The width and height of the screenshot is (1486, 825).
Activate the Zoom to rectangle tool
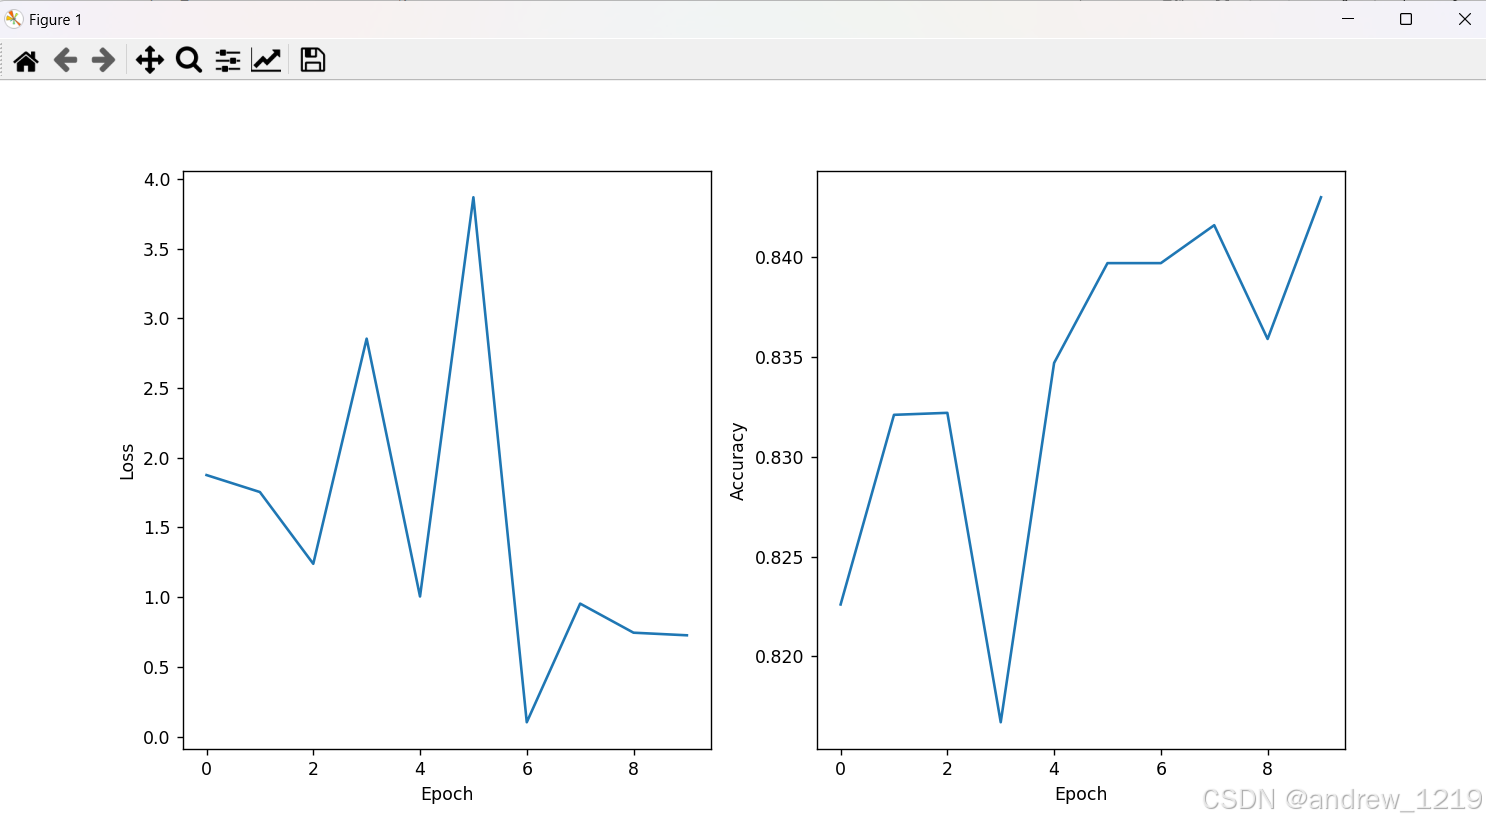pos(189,61)
